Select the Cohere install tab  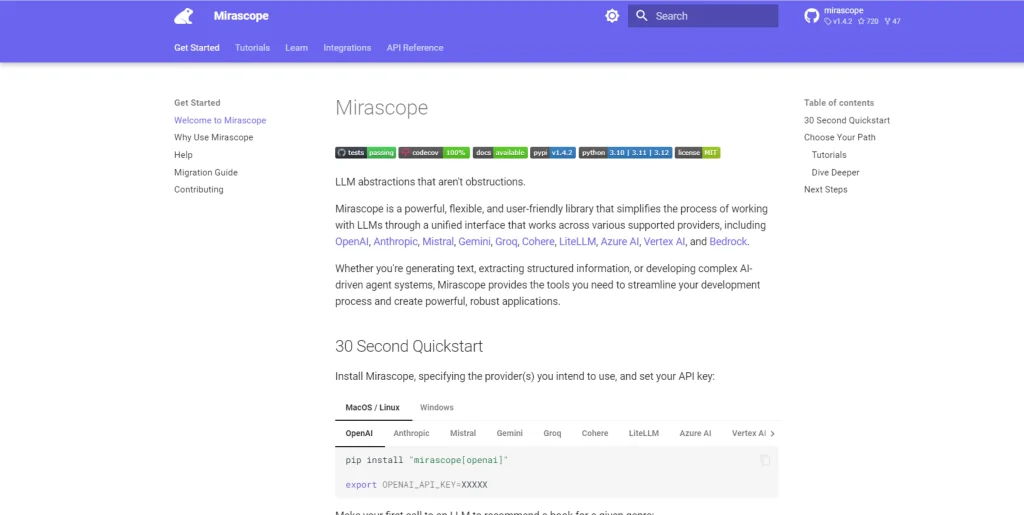pyautogui.click(x=595, y=433)
